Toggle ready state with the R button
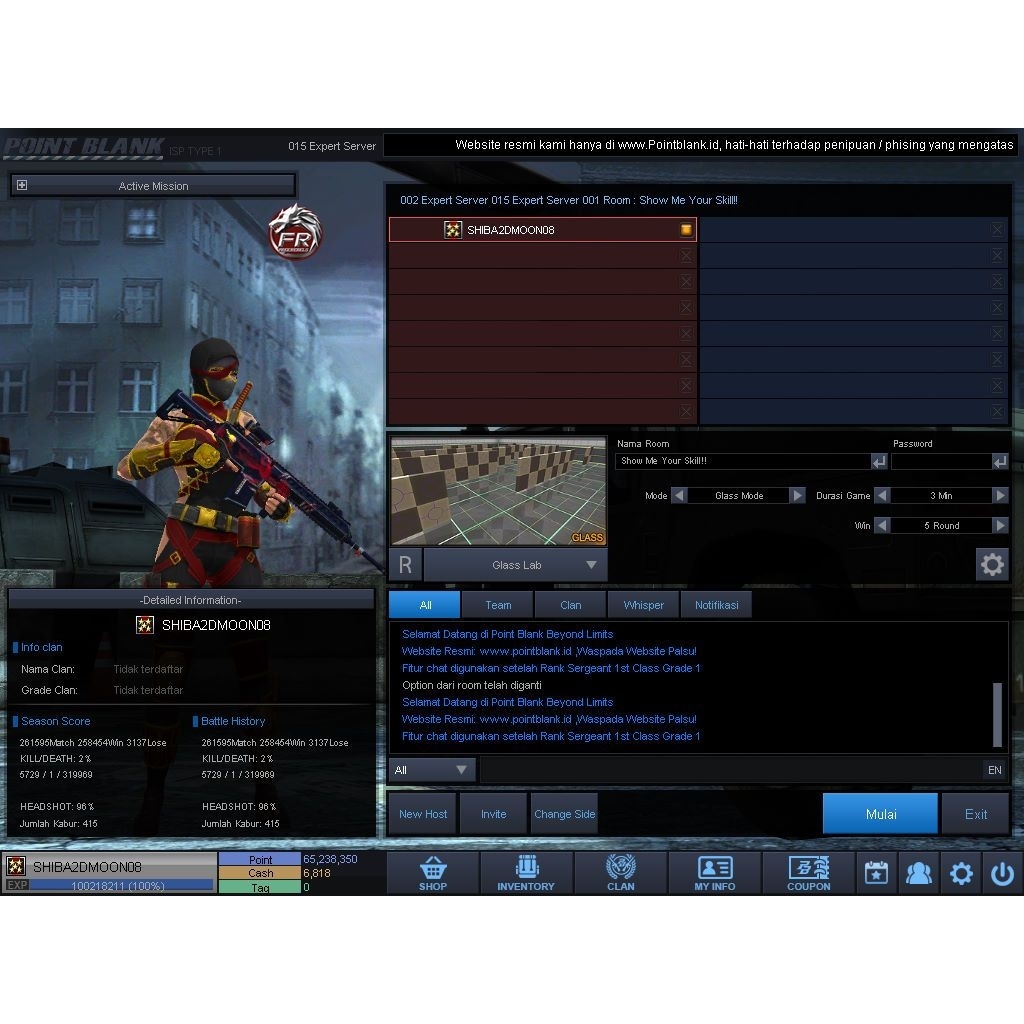 pos(404,564)
